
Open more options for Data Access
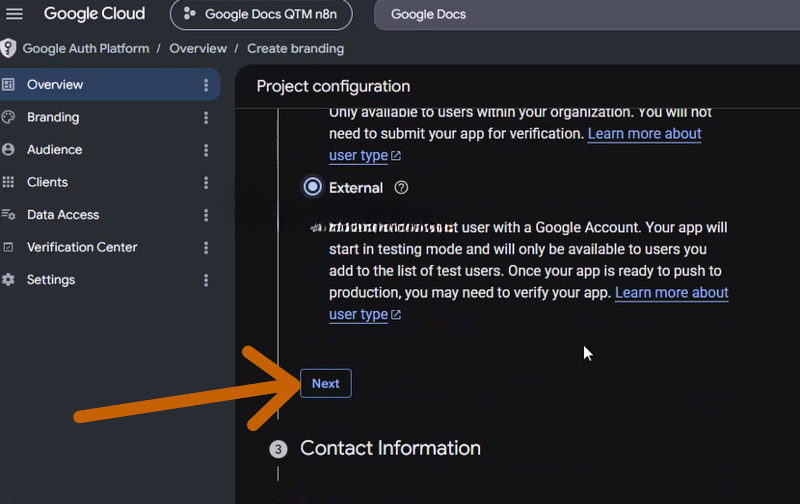[x=206, y=215]
